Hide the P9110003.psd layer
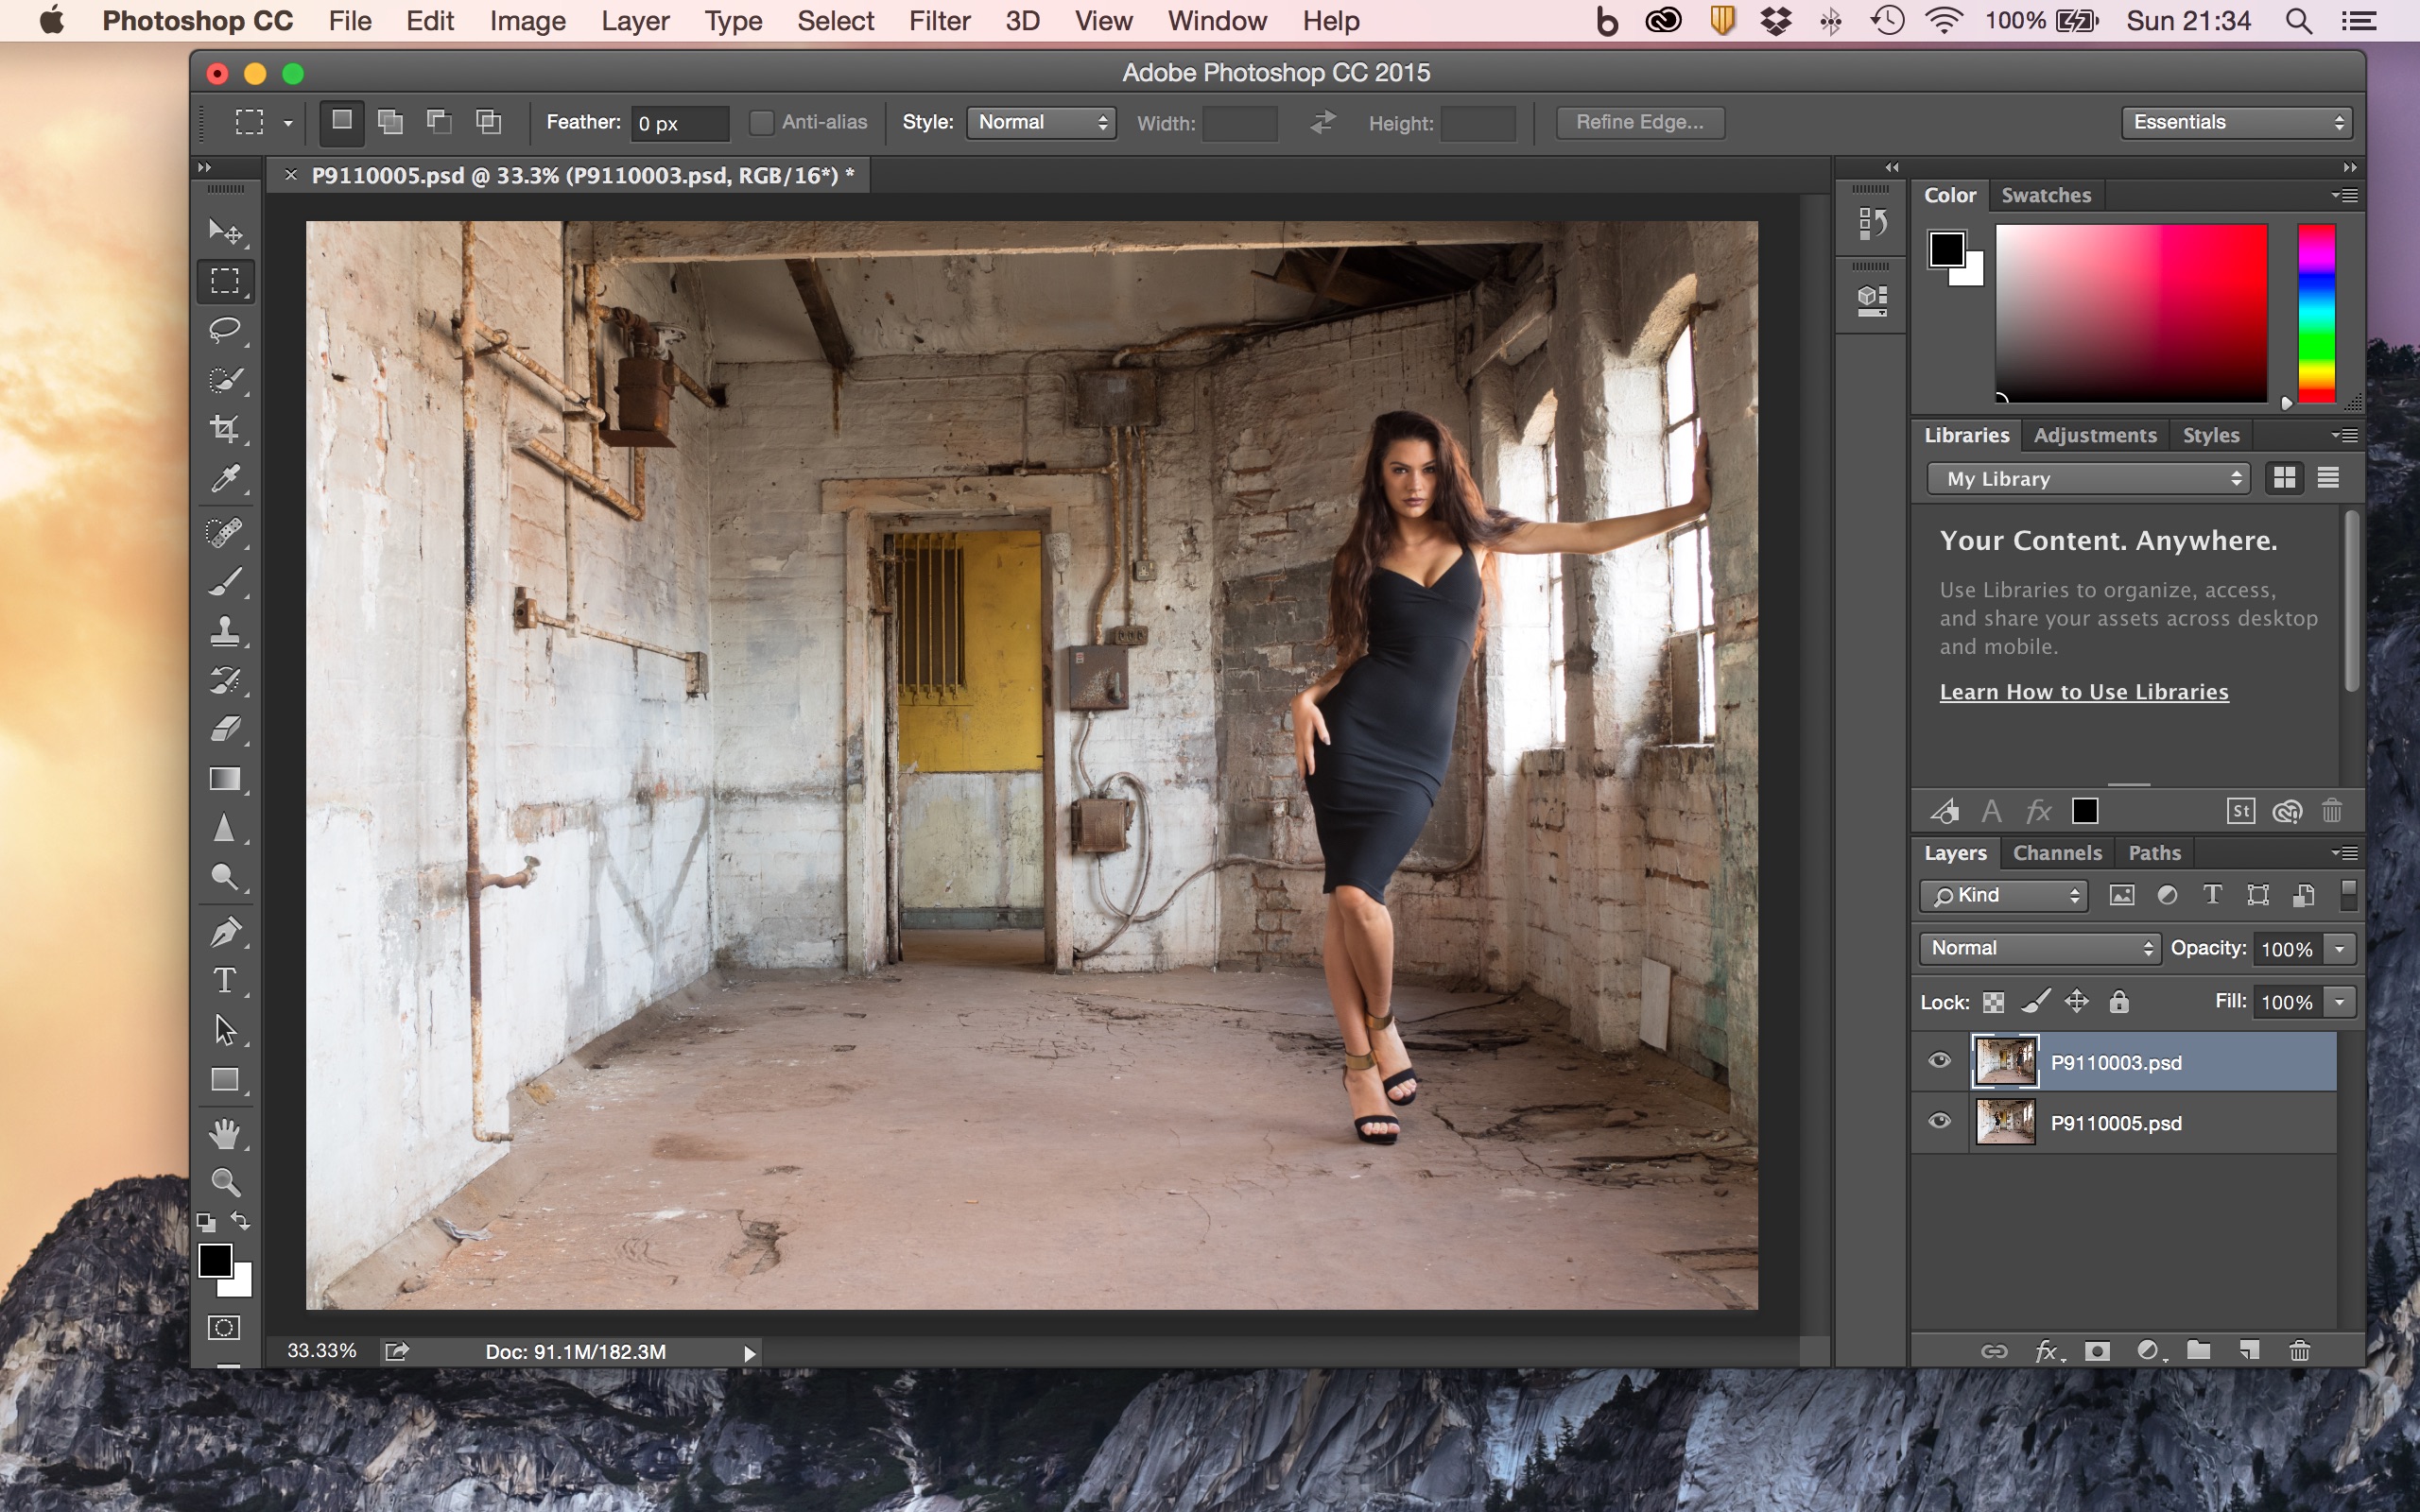The height and width of the screenshot is (1512, 2420). coord(1939,1060)
